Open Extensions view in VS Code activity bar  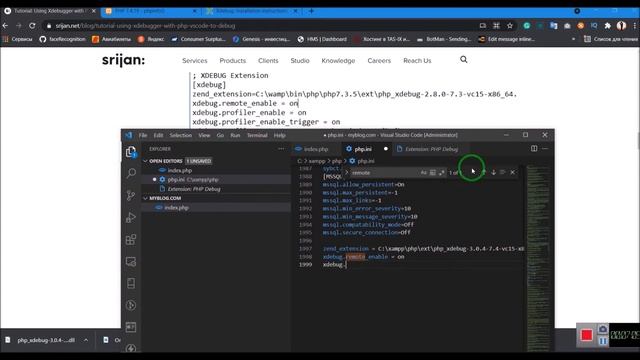click(131, 239)
